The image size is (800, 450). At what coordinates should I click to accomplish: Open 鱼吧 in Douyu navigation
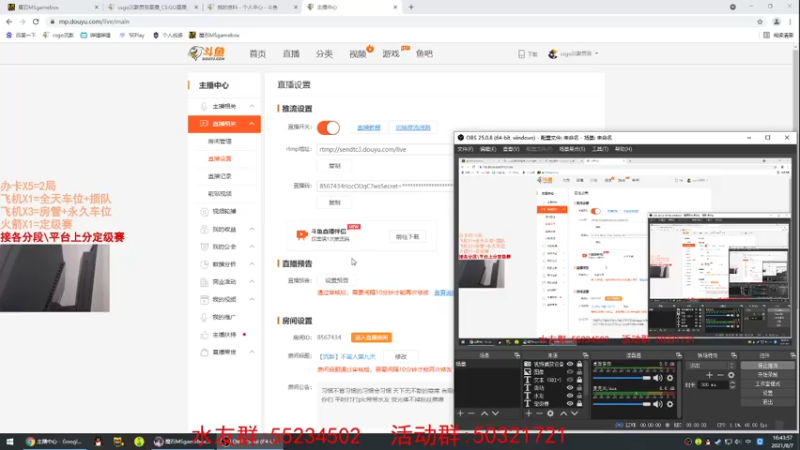(x=424, y=54)
